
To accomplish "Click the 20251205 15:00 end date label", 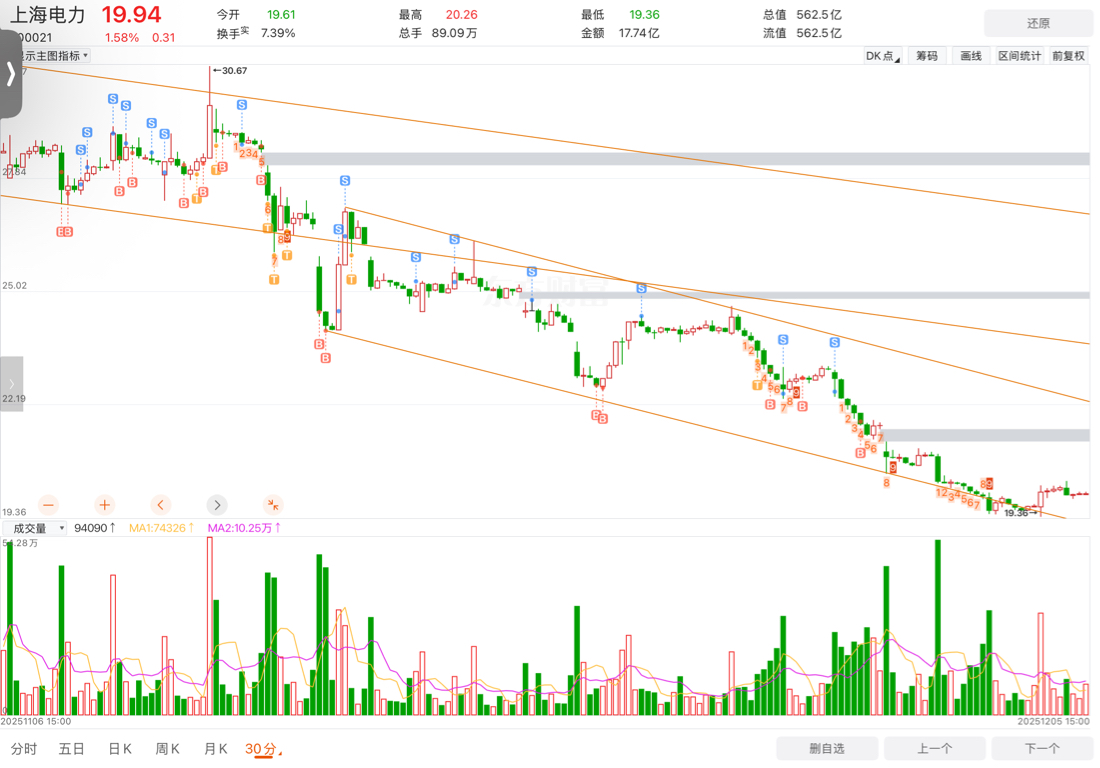I will (1054, 721).
